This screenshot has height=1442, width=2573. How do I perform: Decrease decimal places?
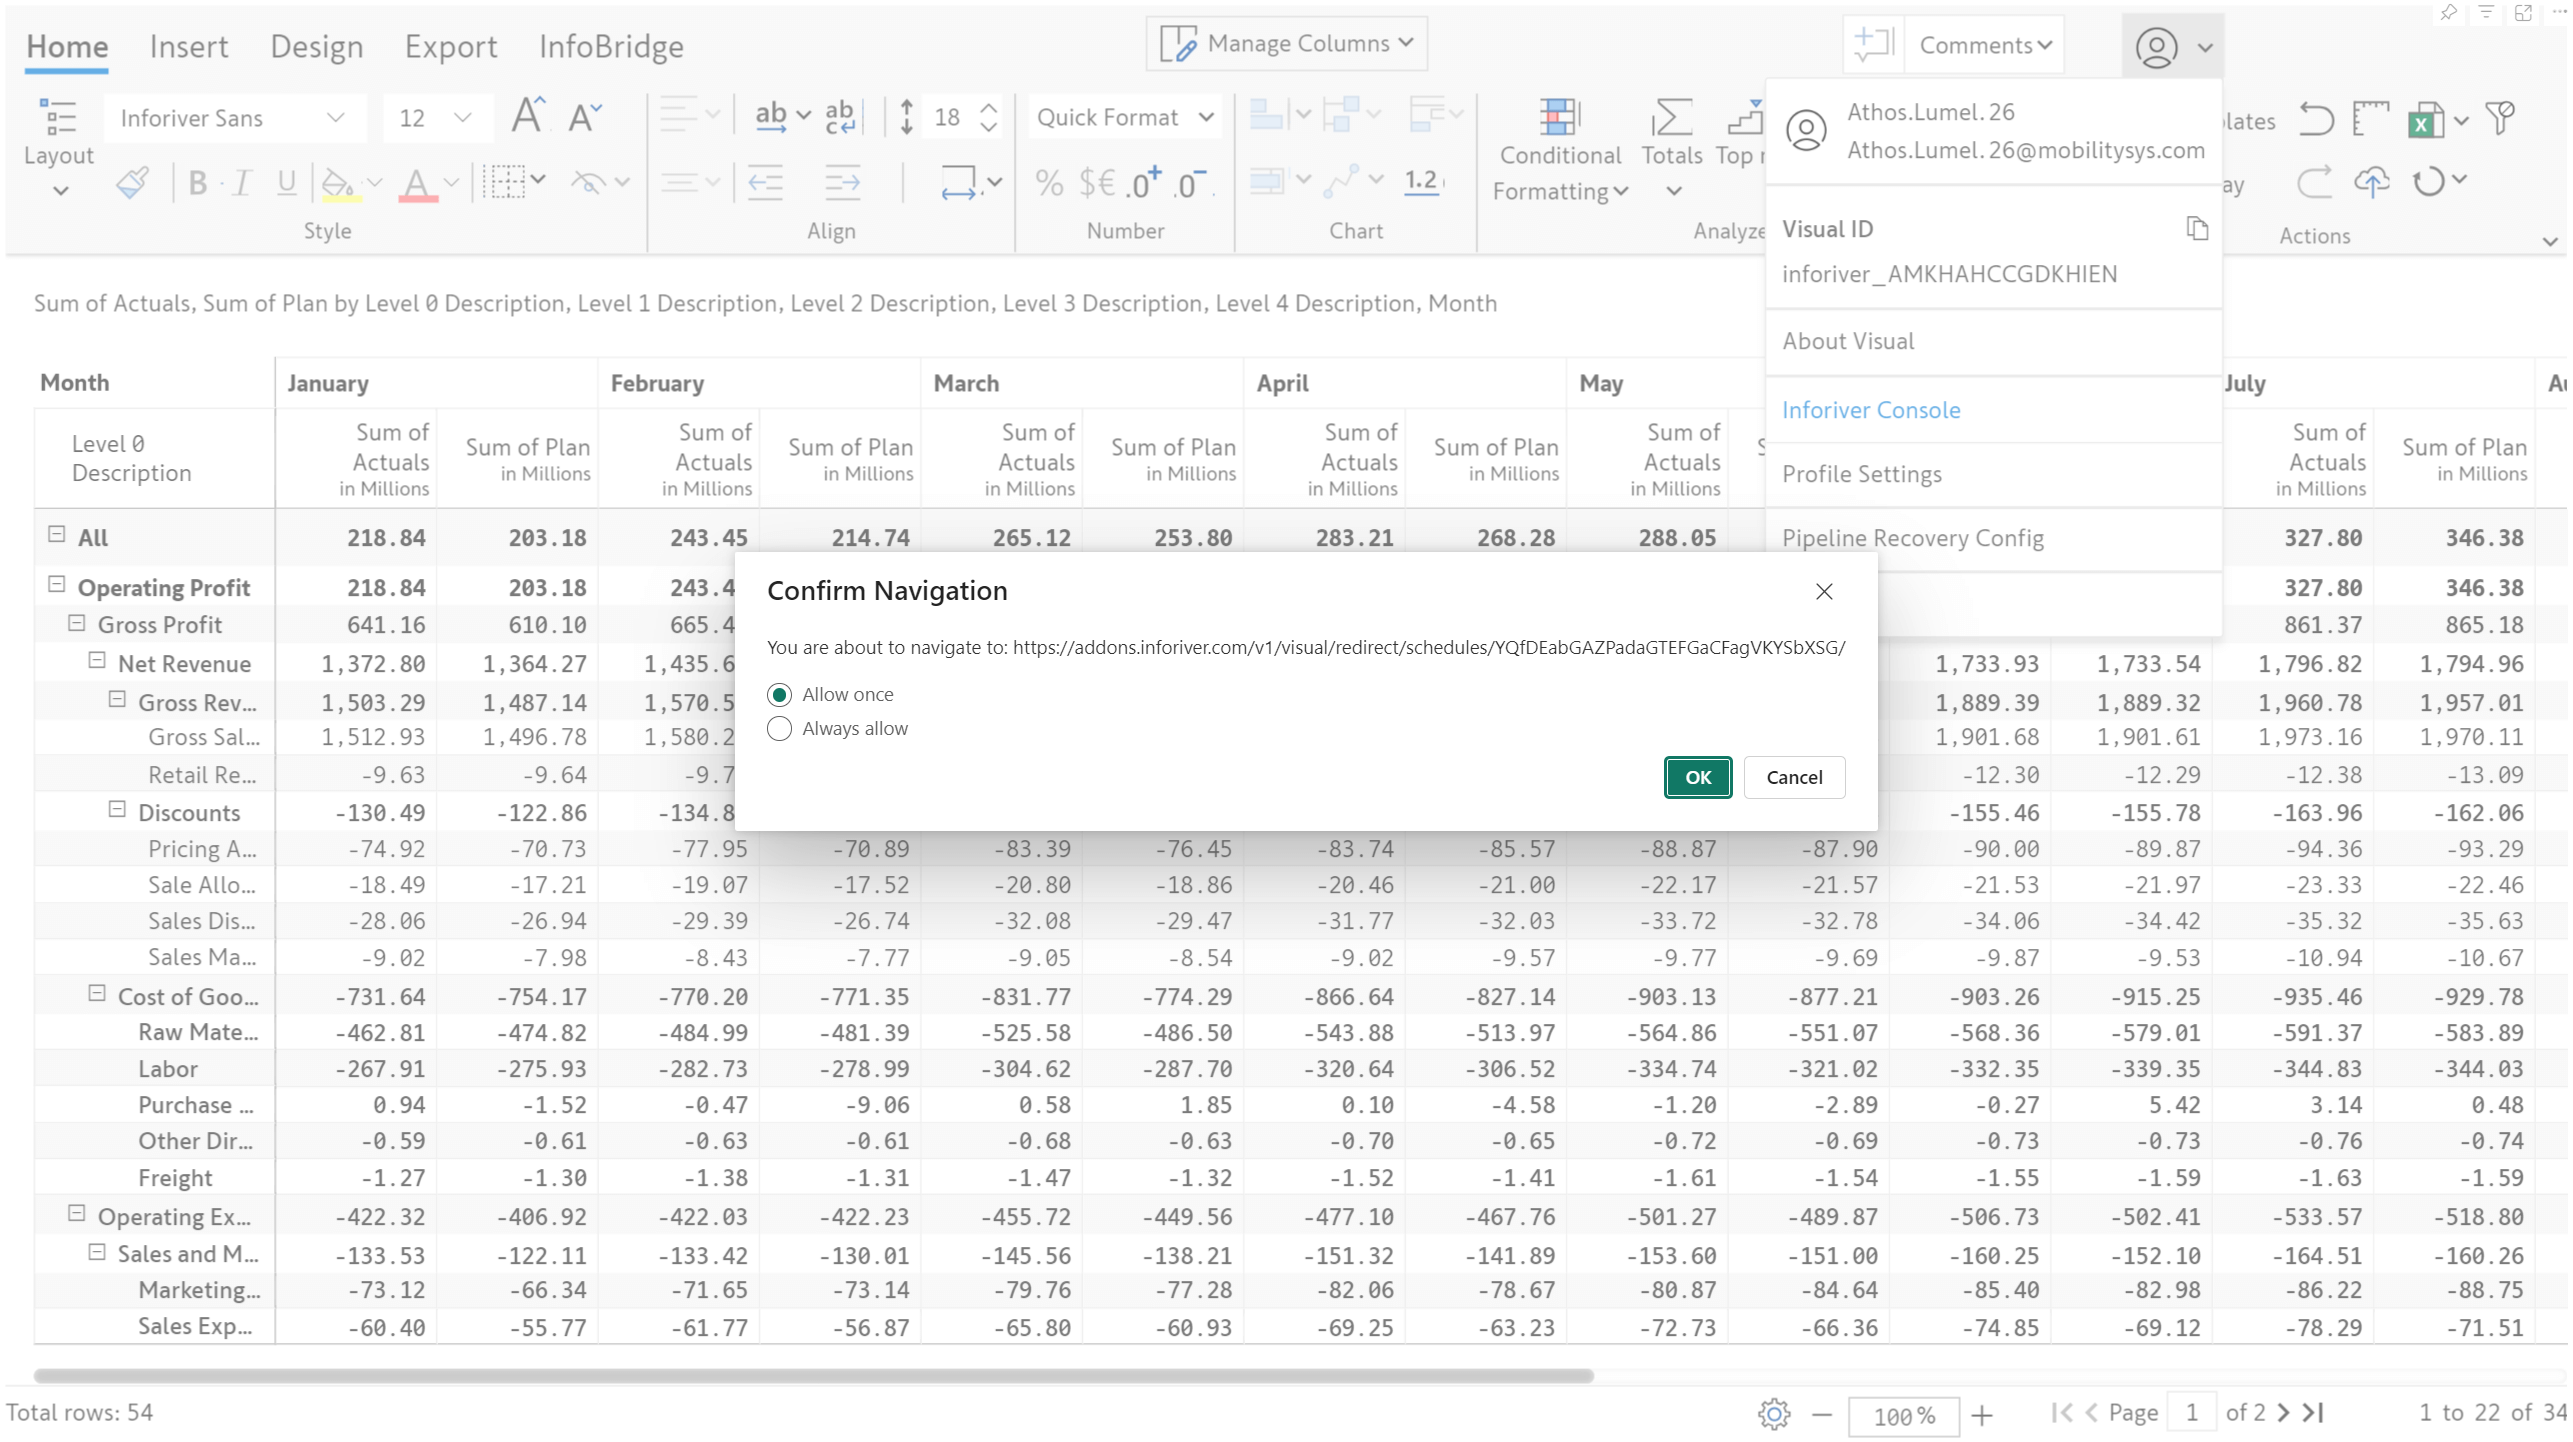click(x=1192, y=183)
